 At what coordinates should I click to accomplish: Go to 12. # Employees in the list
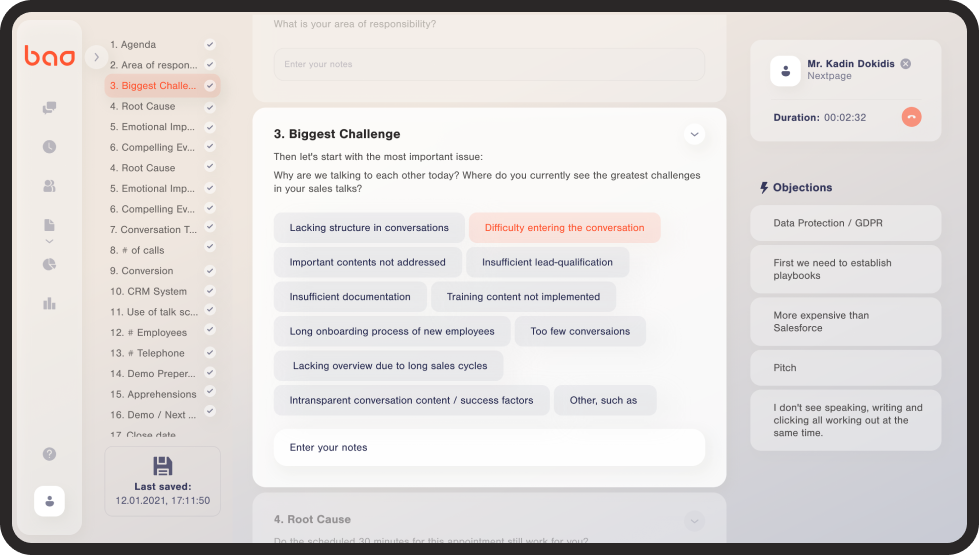tap(149, 333)
